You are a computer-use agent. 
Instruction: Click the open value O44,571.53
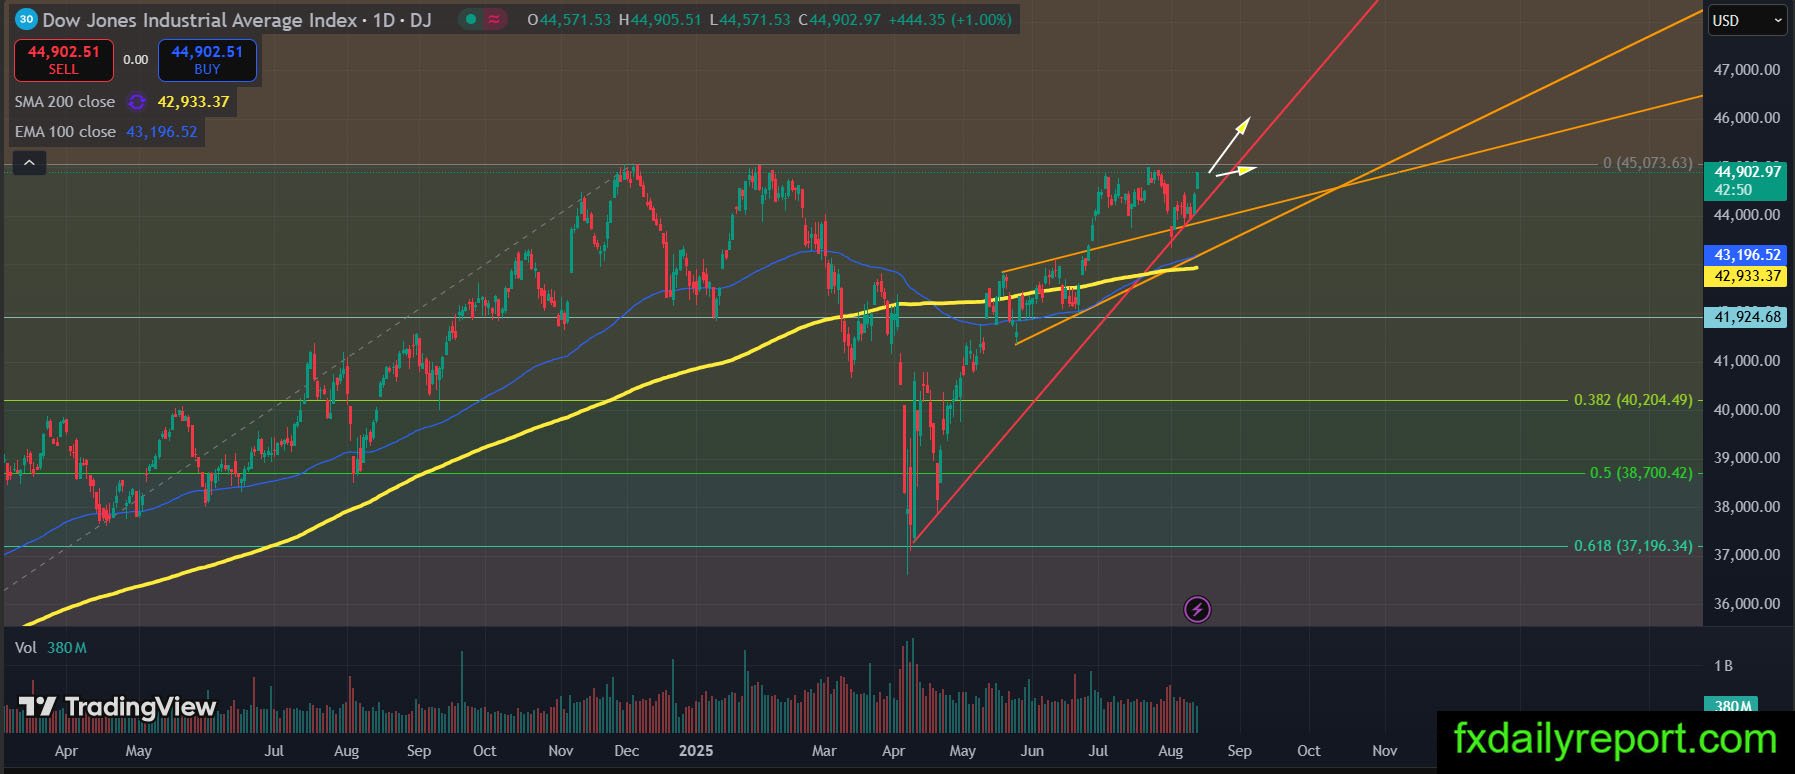[x=568, y=20]
